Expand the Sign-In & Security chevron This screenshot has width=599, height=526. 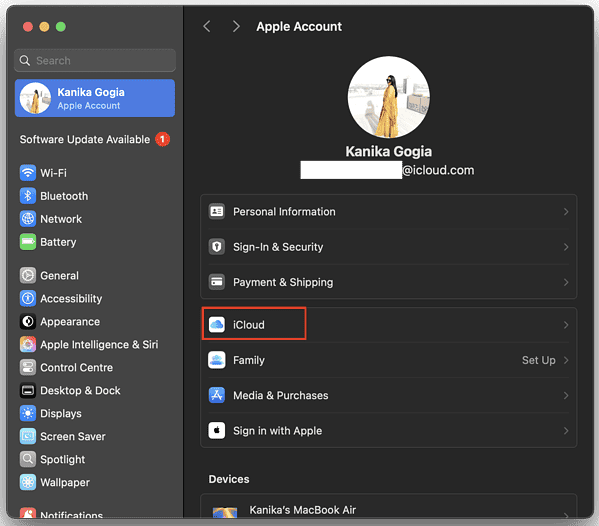pyautogui.click(x=566, y=247)
